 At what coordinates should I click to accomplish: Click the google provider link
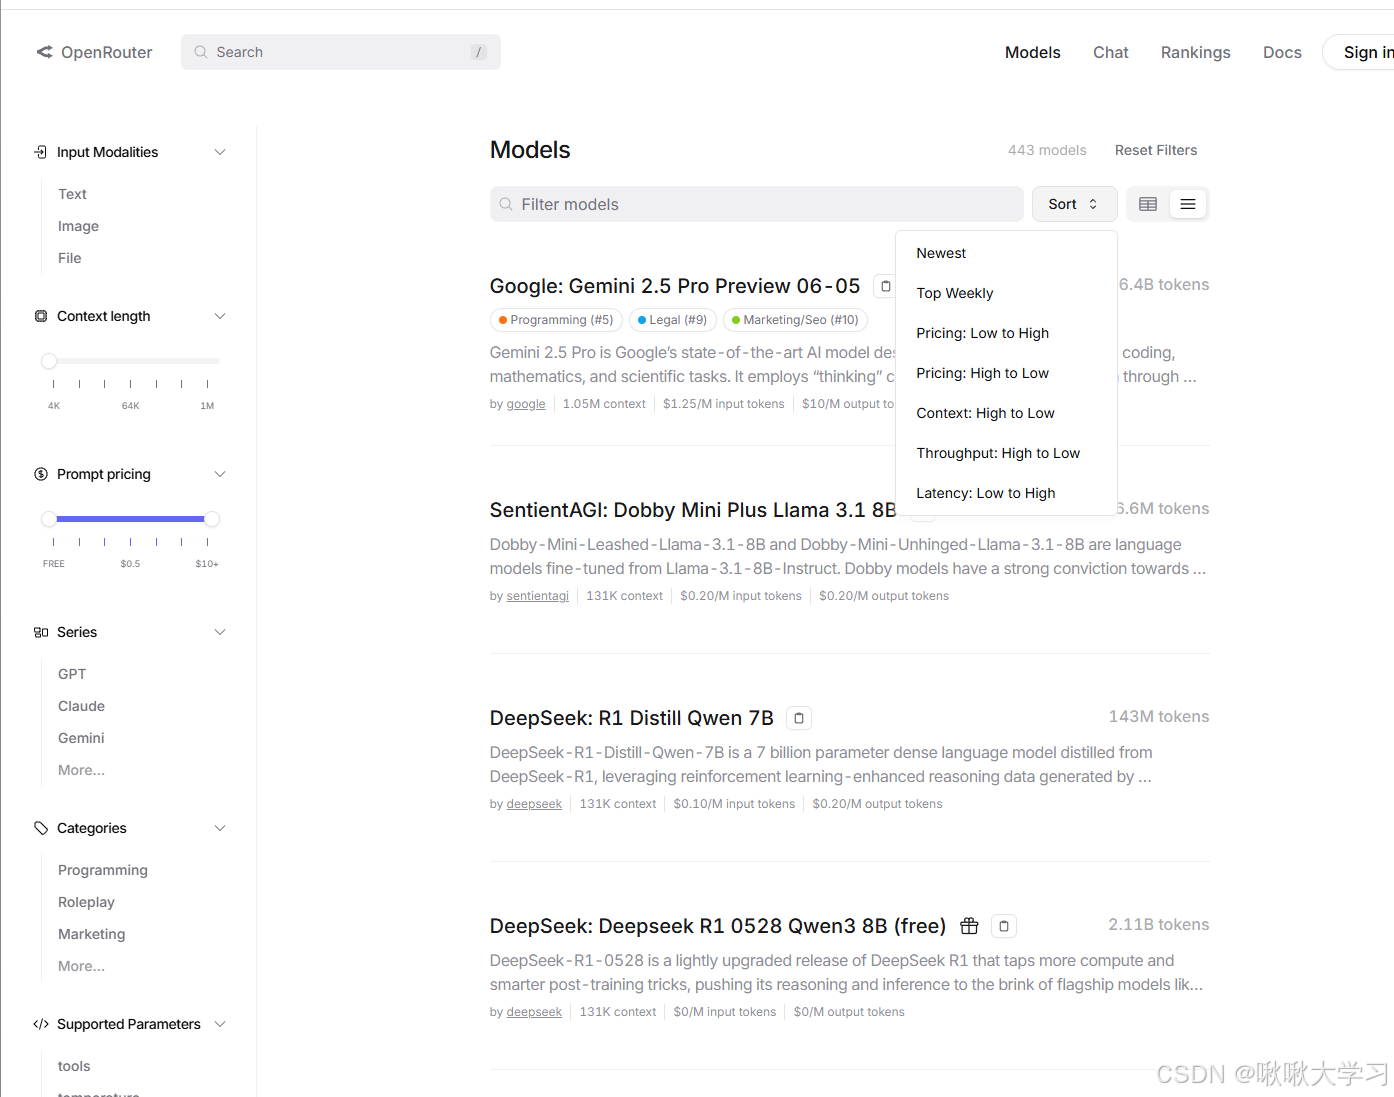(x=526, y=404)
